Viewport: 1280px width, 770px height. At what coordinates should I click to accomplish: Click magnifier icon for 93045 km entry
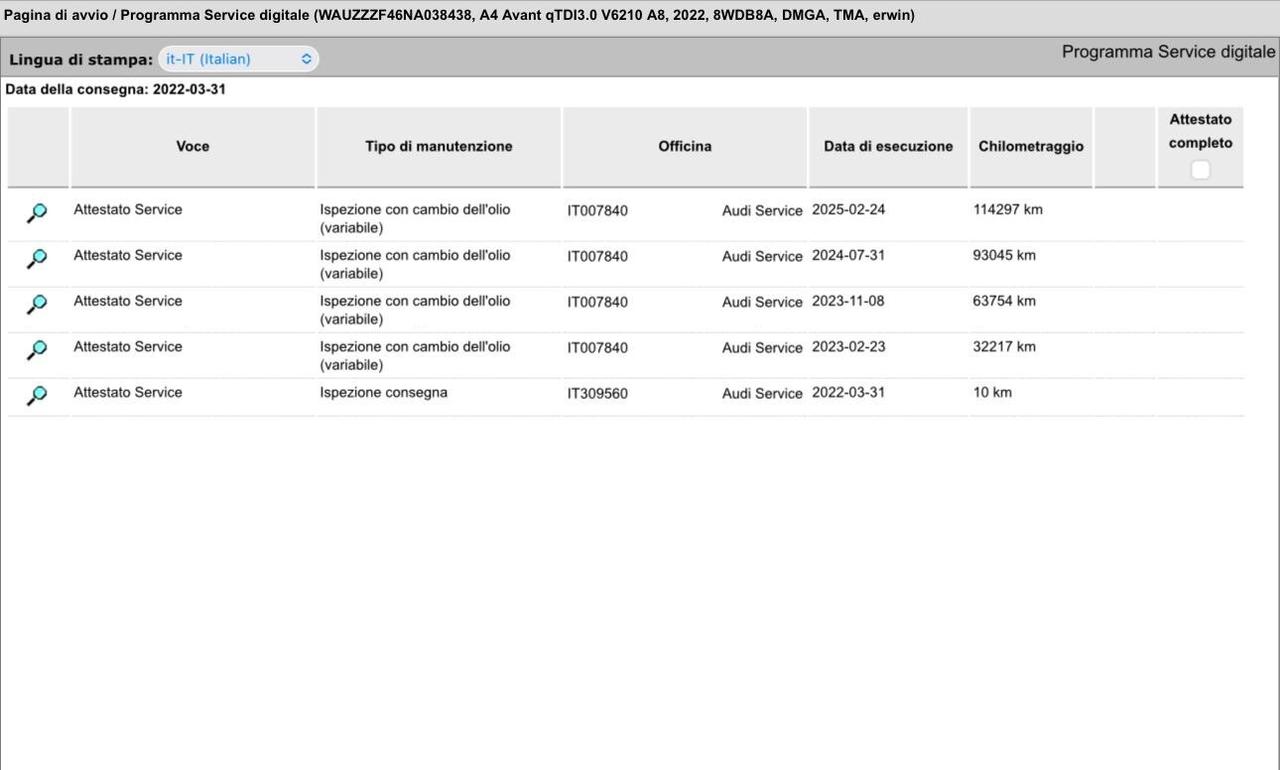[37, 259]
